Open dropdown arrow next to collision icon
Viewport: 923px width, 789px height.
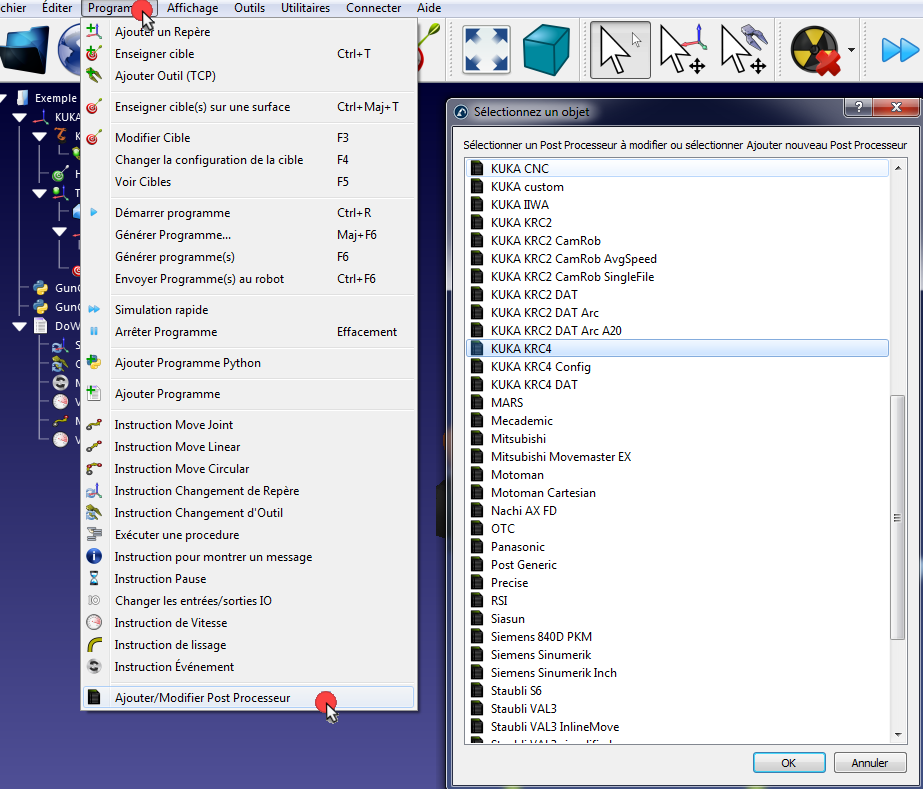[851, 50]
